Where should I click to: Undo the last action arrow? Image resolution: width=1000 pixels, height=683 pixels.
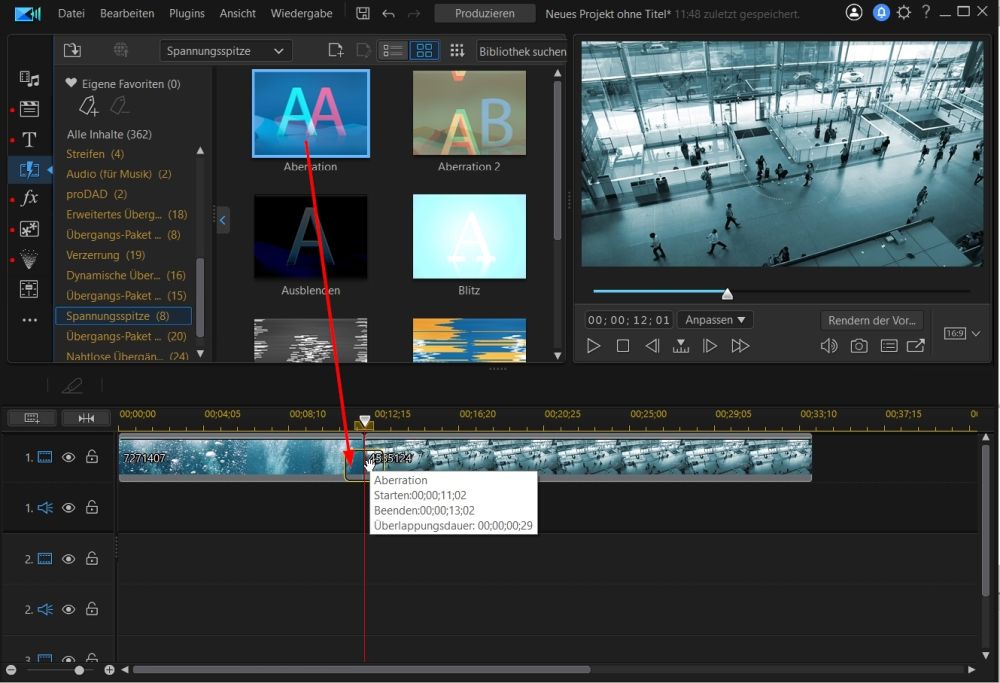[x=388, y=13]
